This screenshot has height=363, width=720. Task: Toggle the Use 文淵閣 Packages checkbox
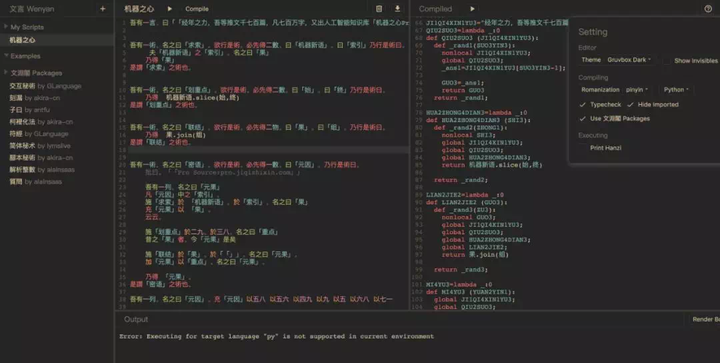pos(583,118)
